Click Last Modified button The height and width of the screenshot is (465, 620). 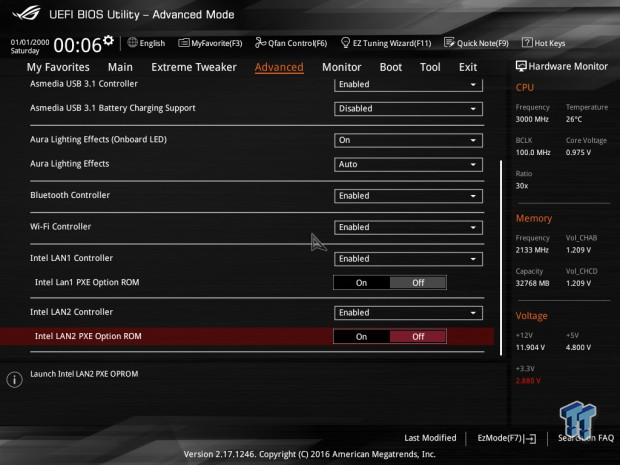430,438
